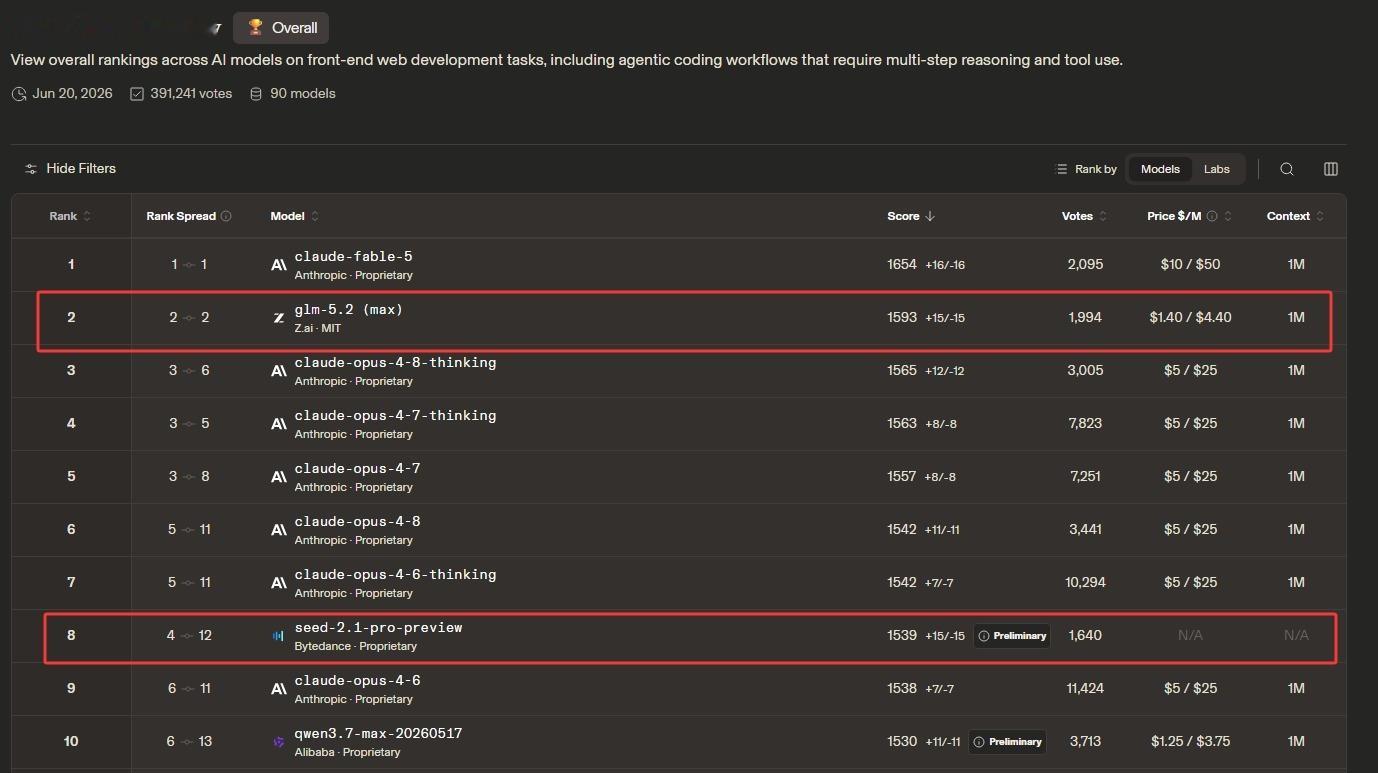Open the seed-2.1-pro-preview model link
The height and width of the screenshot is (773, 1378).
(x=378, y=628)
